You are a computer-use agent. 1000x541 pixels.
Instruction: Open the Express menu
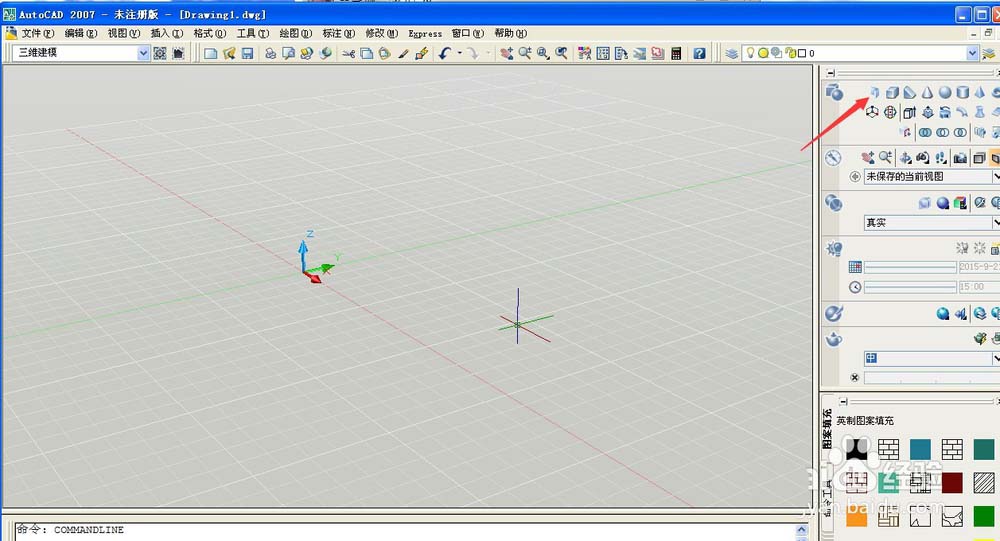coord(425,34)
